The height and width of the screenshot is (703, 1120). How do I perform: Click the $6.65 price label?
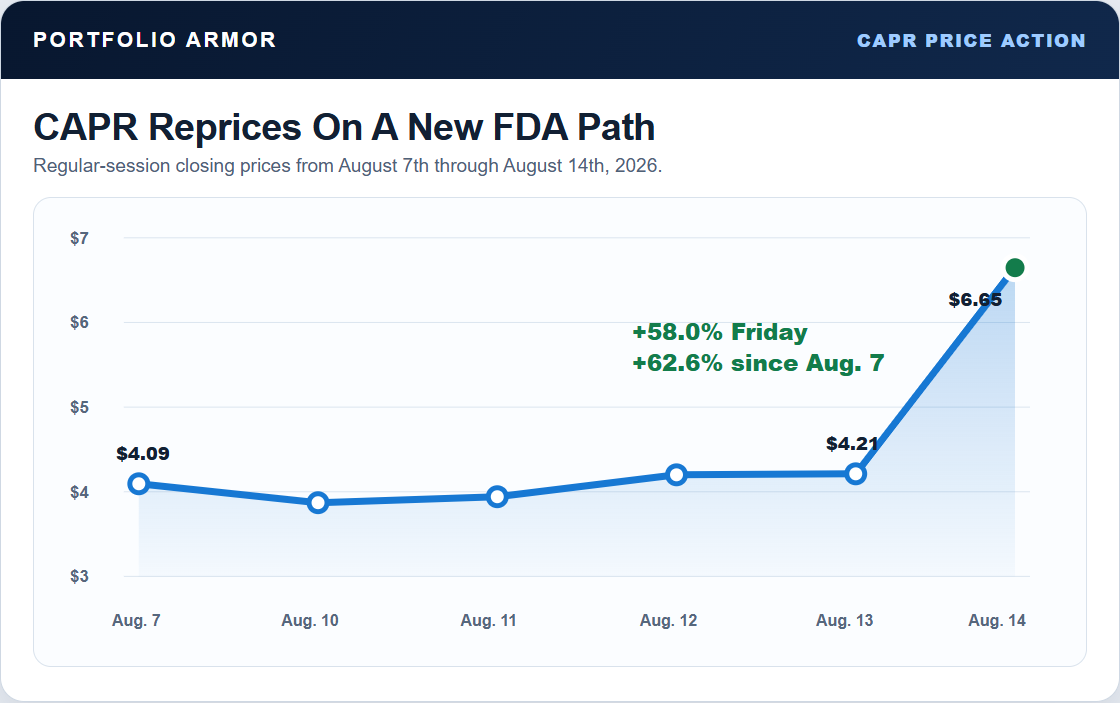[975, 300]
